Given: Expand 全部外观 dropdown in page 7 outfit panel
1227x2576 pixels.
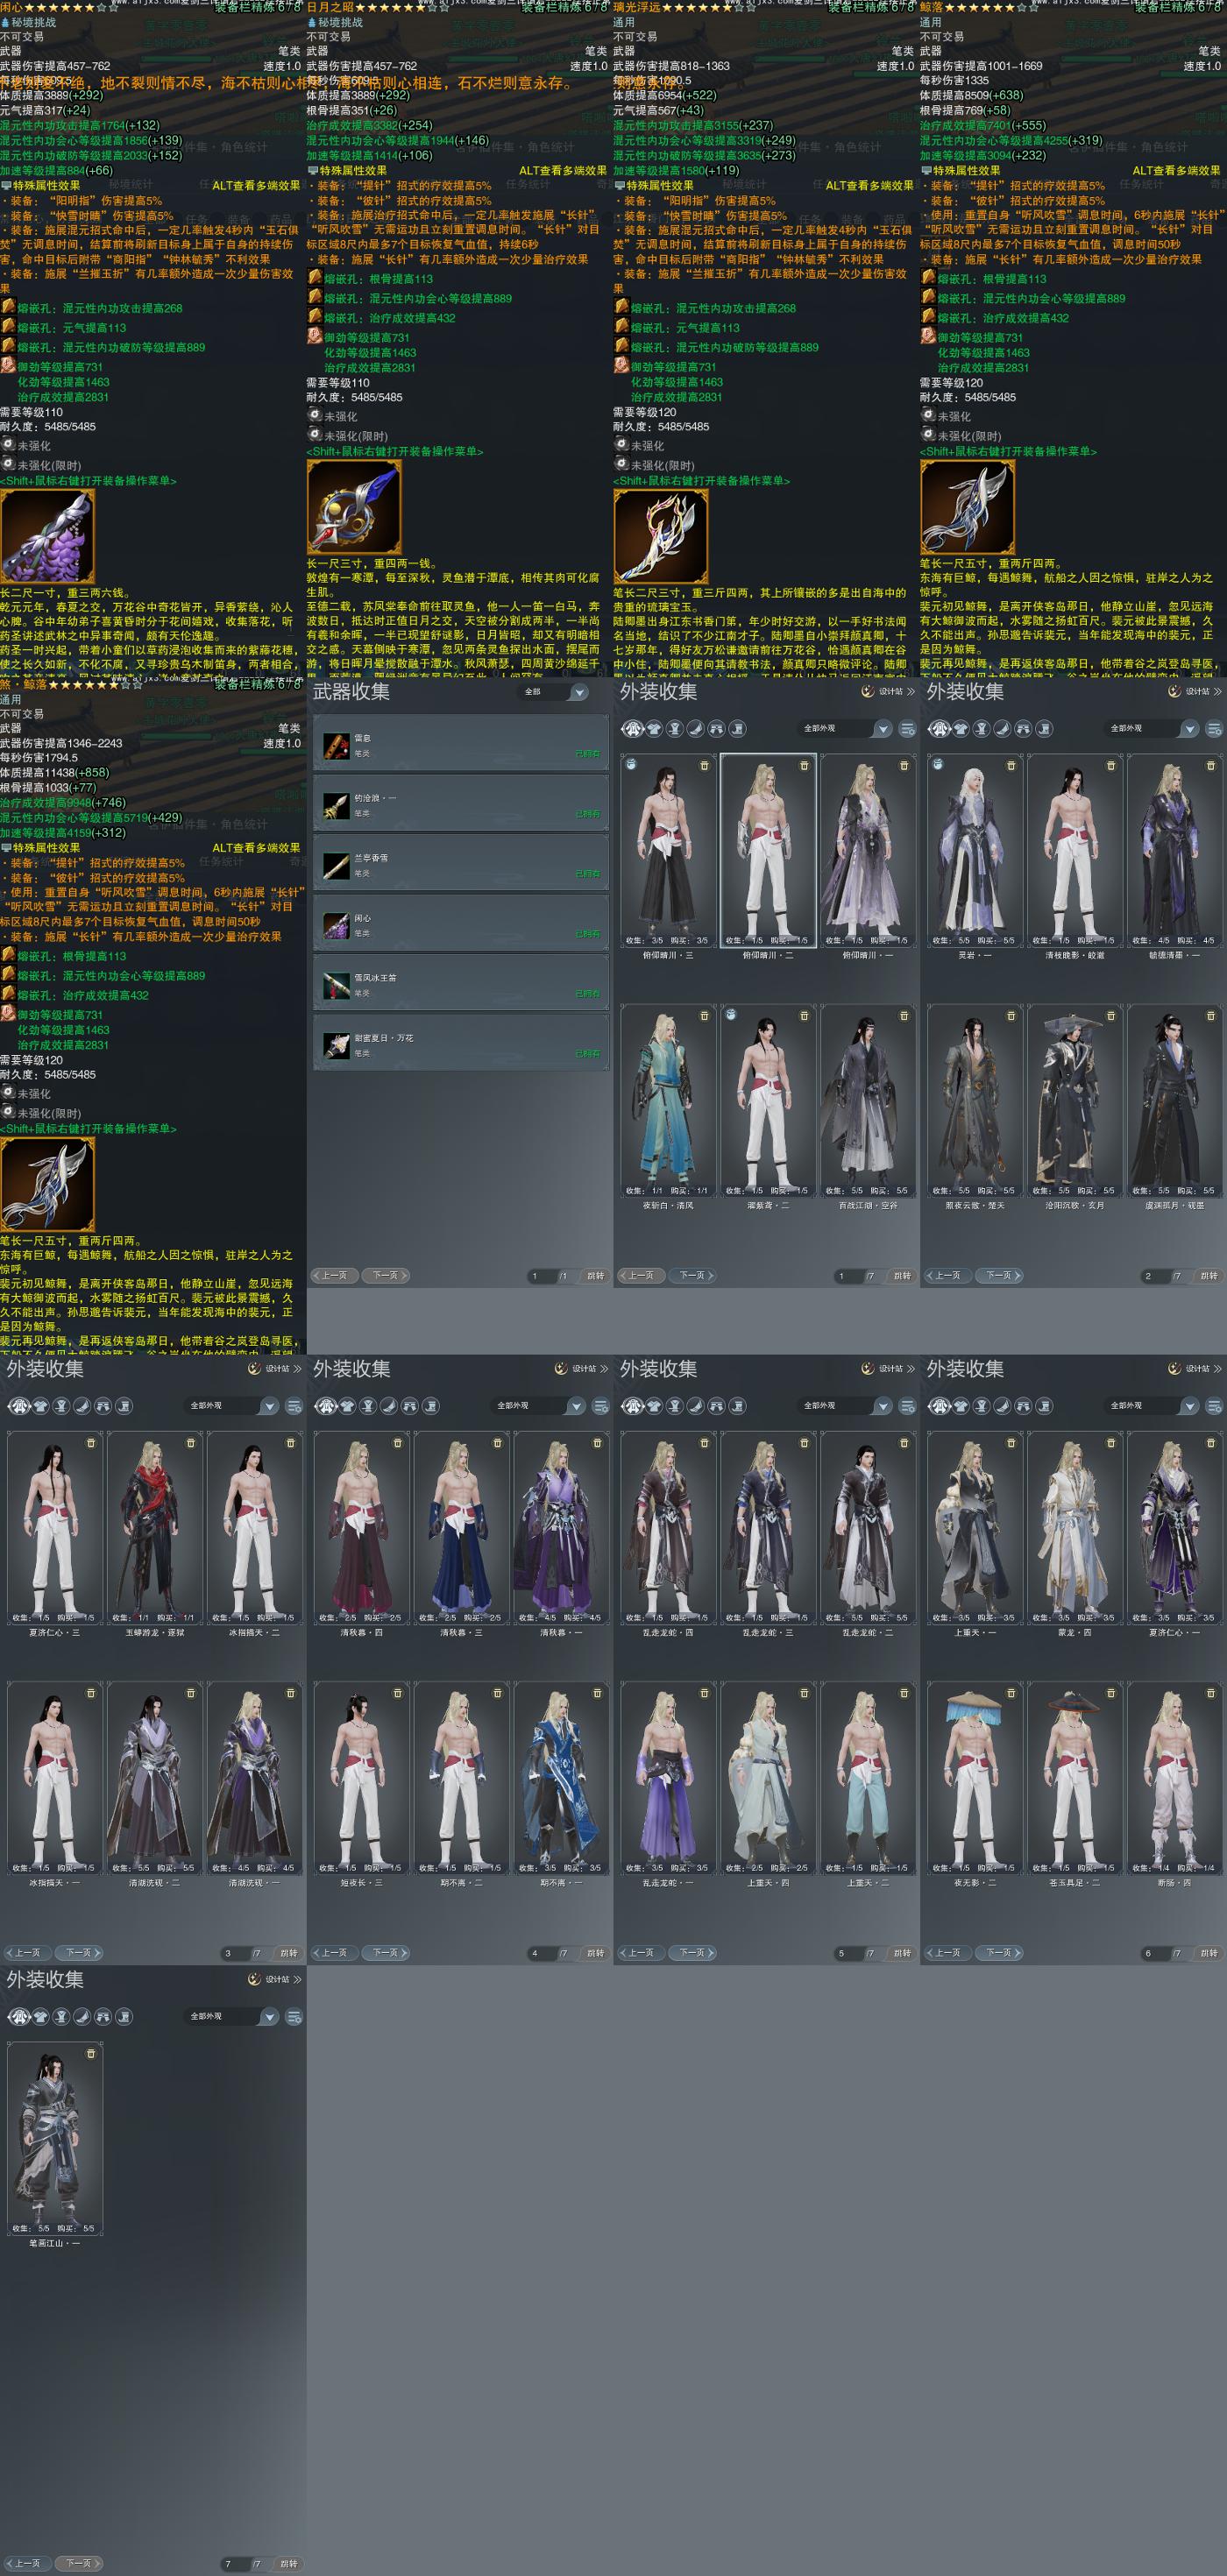Looking at the screenshot, I should click(233, 2017).
